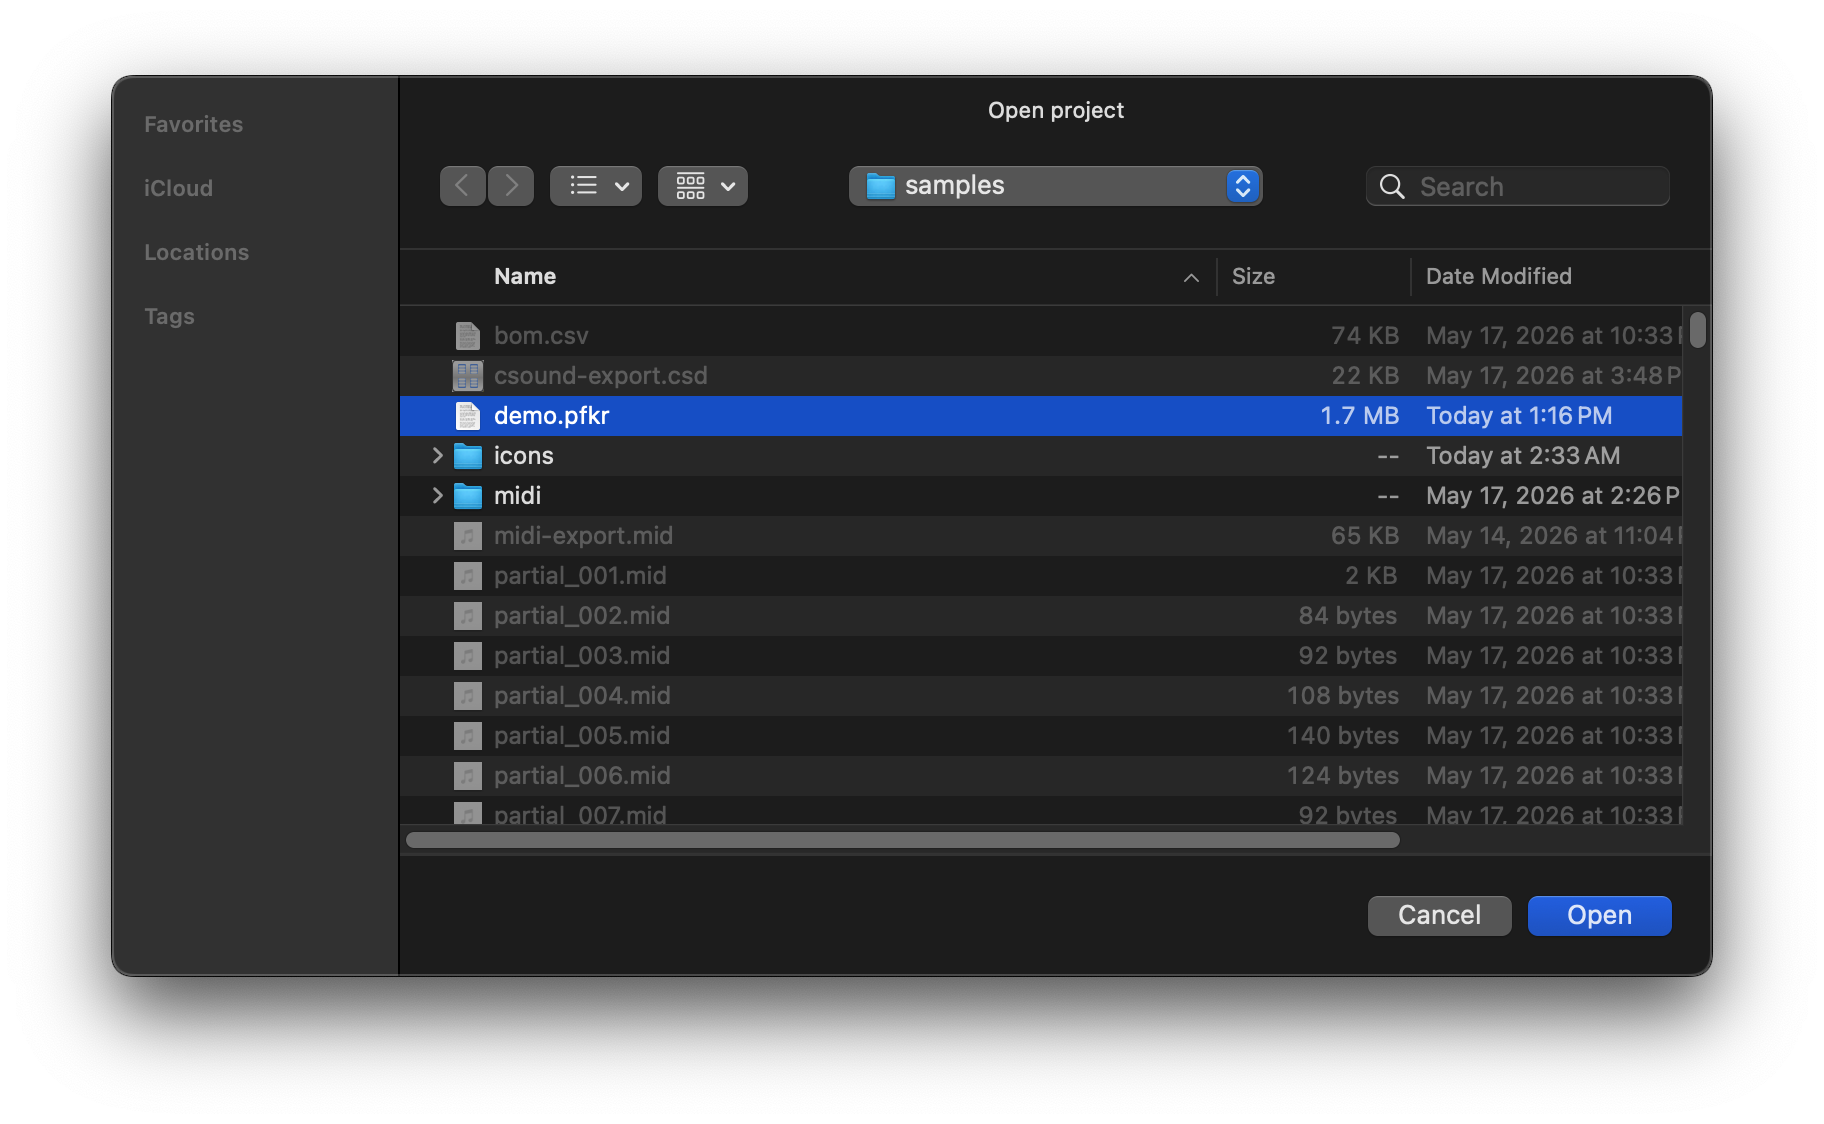Click the partial_003.mid file icon
1824x1124 pixels.
[x=468, y=656]
